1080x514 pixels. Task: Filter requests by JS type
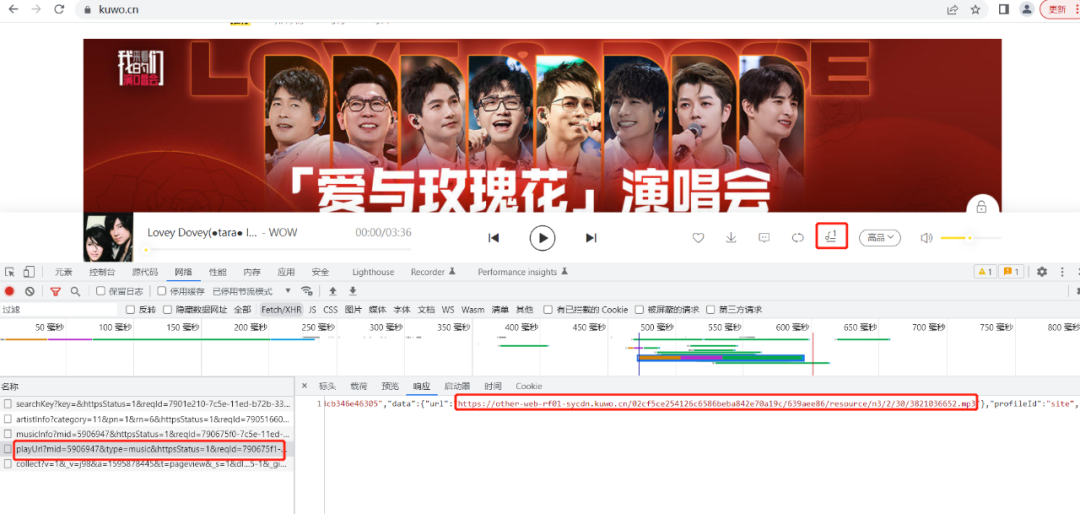tap(312, 309)
